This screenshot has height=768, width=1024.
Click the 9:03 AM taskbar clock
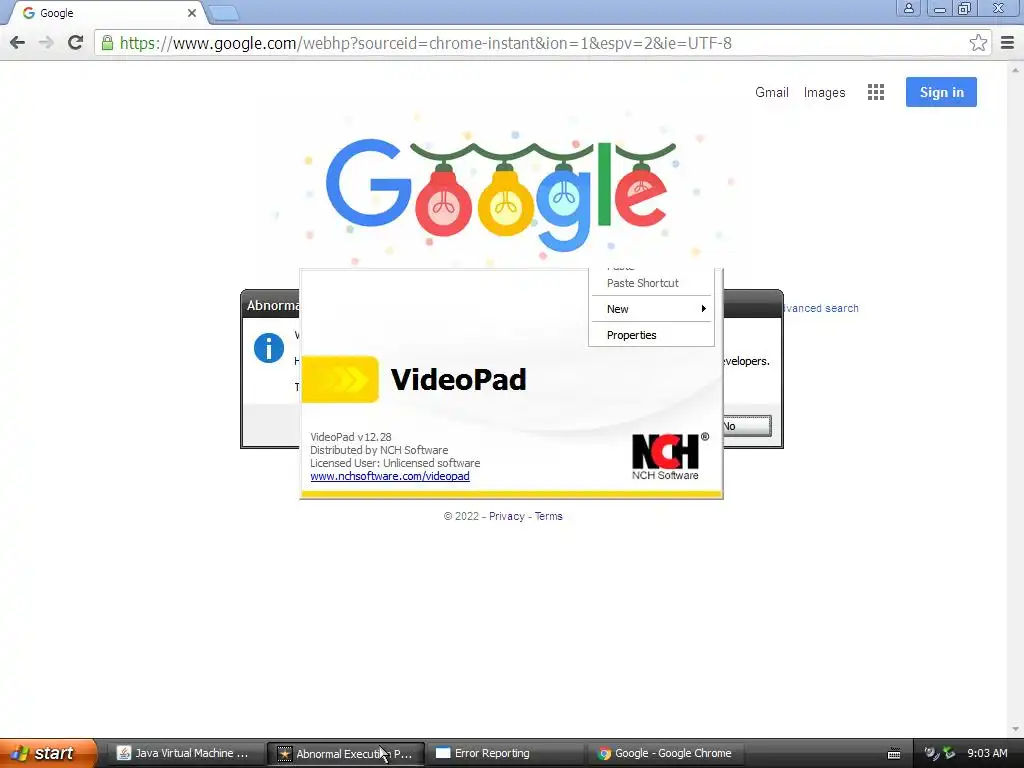(x=987, y=753)
